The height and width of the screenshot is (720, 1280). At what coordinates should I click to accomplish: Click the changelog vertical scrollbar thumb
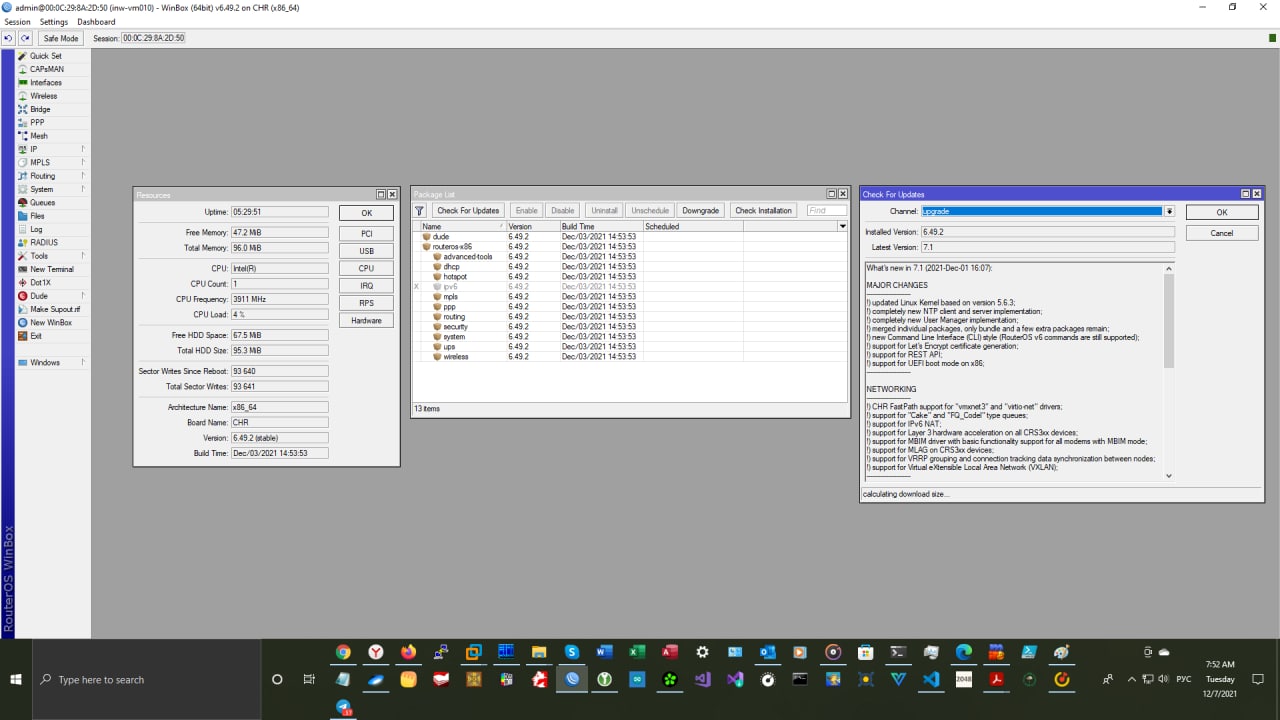pos(1169,322)
